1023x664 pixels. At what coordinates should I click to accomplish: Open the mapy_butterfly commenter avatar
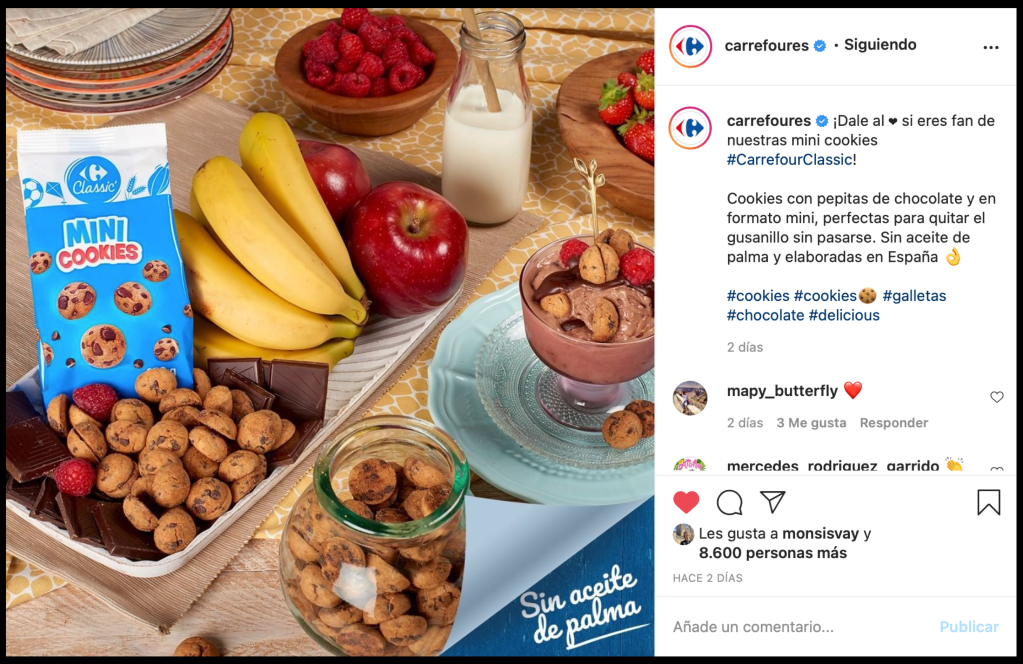[x=690, y=398]
